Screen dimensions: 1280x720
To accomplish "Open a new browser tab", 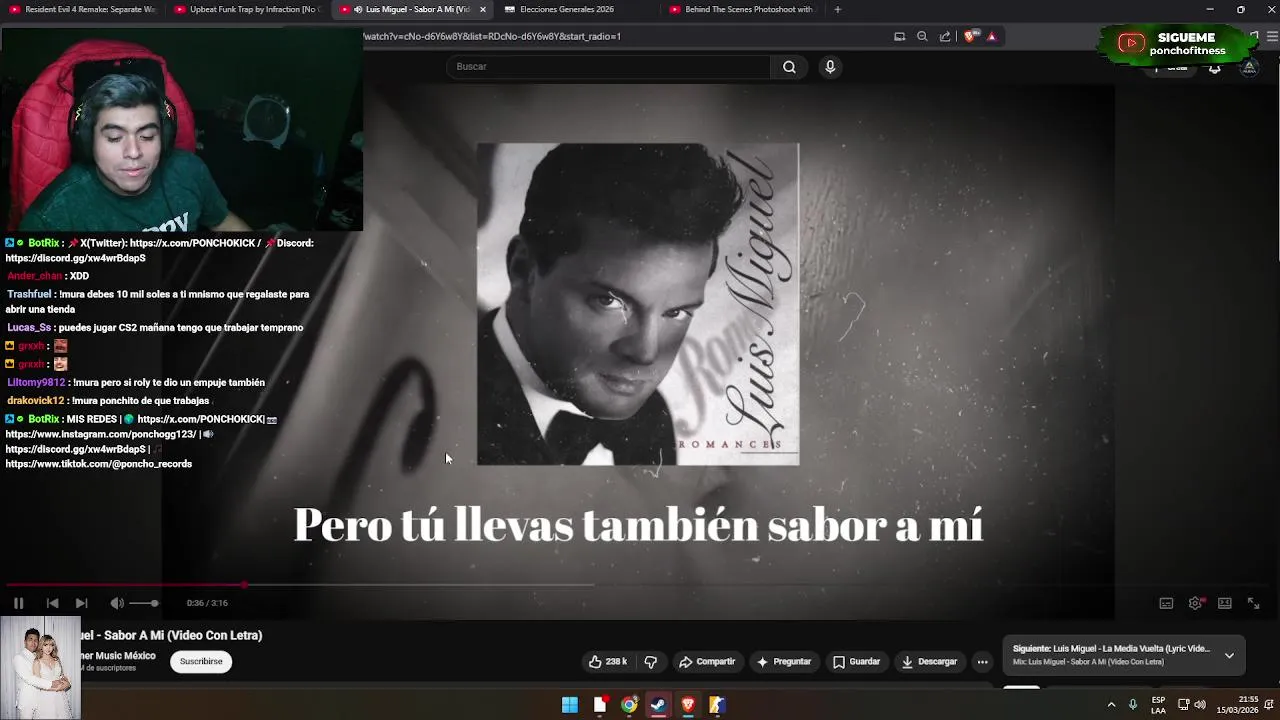I will (837, 9).
